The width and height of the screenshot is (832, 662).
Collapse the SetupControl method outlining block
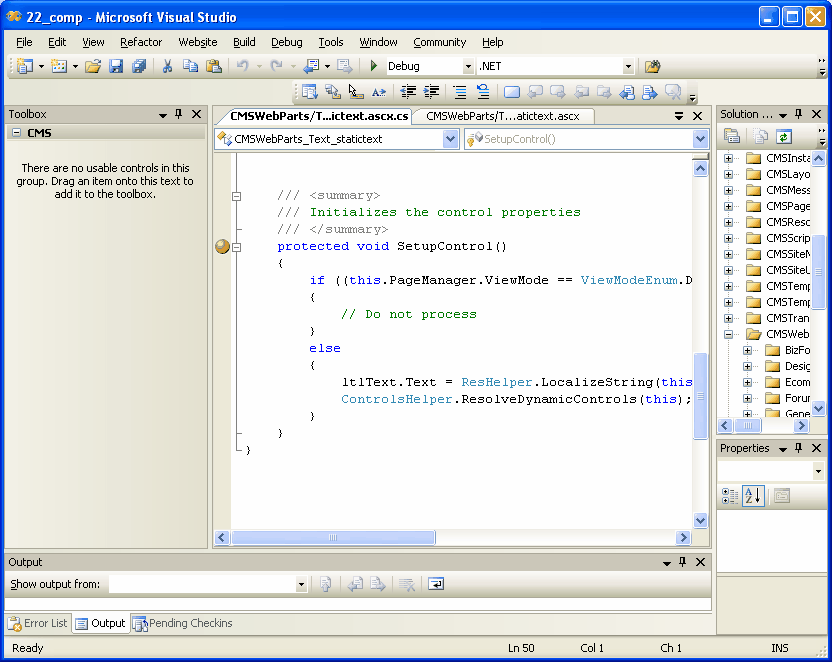coord(237,247)
